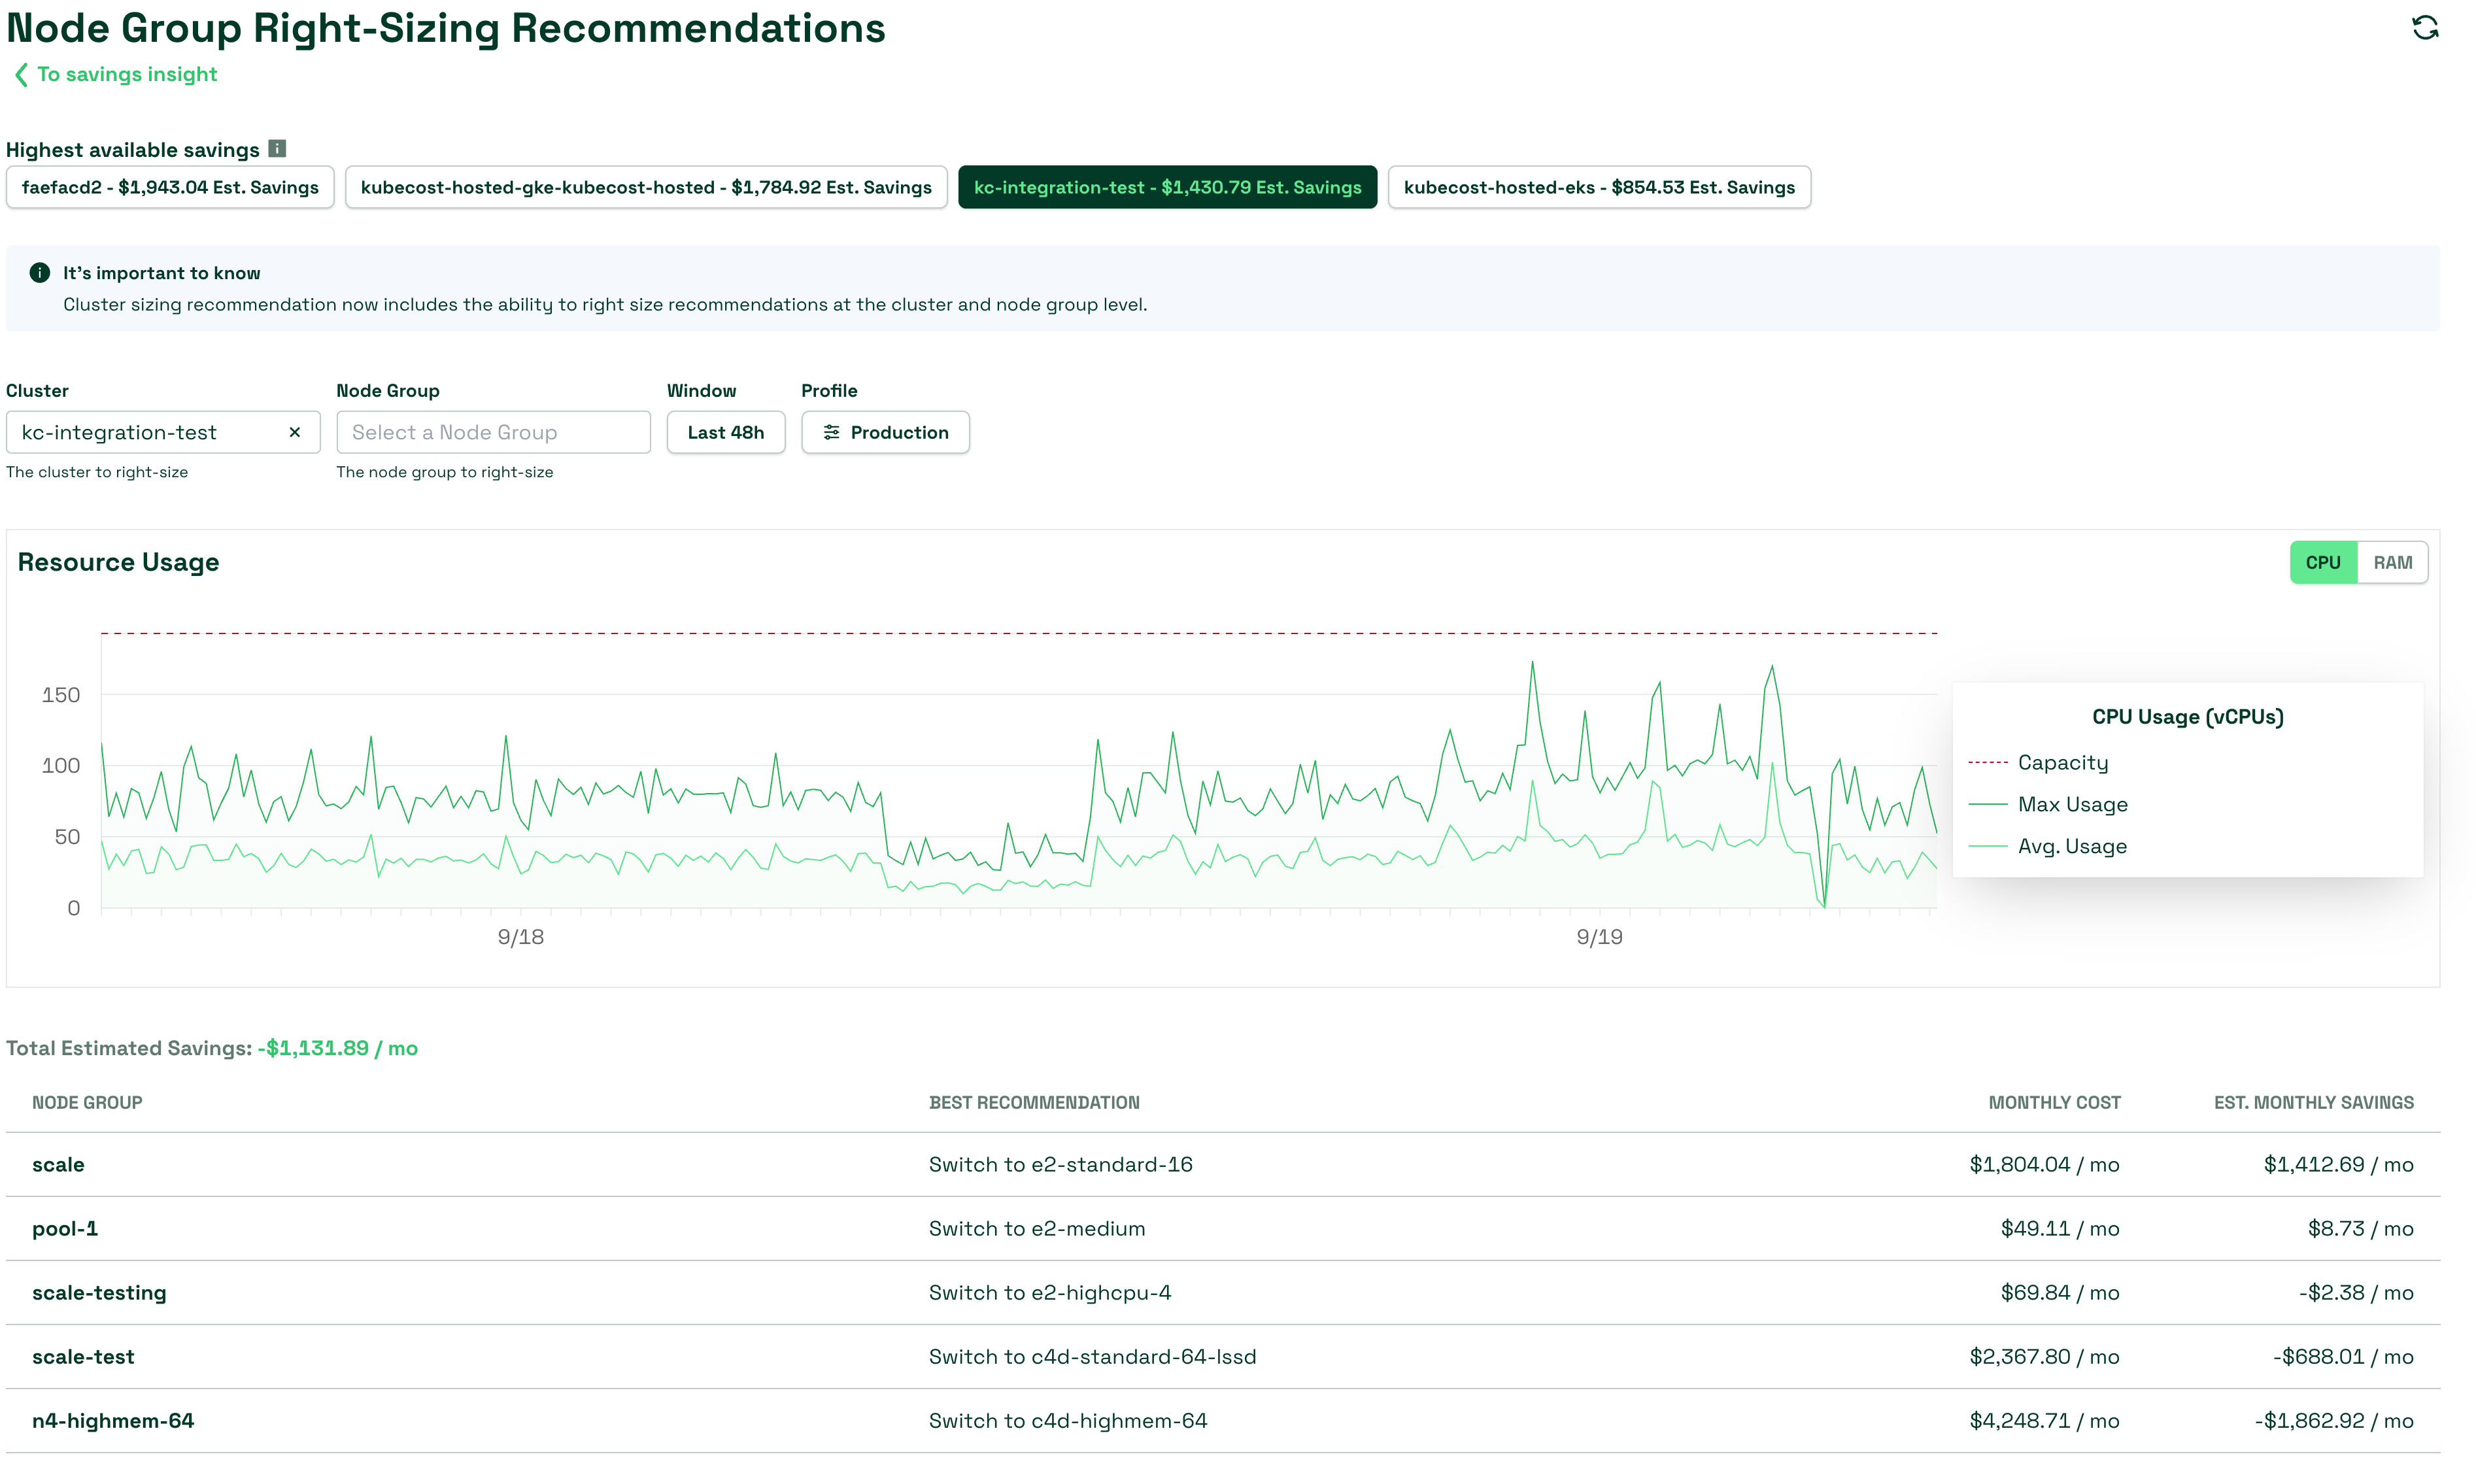Viewport: 2476px width, 1484px height.
Task: Click the n4-highmem-64 node group row
Action: [113, 1421]
